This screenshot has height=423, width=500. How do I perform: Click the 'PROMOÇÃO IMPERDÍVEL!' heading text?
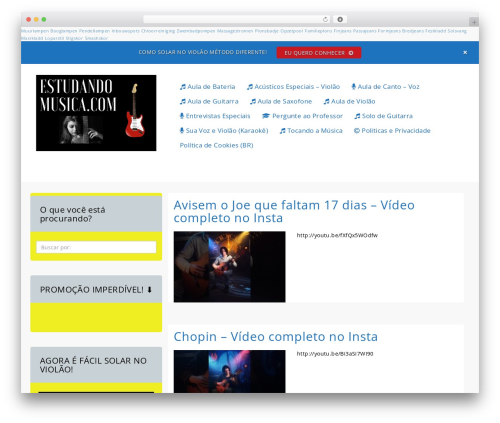[x=92, y=290]
